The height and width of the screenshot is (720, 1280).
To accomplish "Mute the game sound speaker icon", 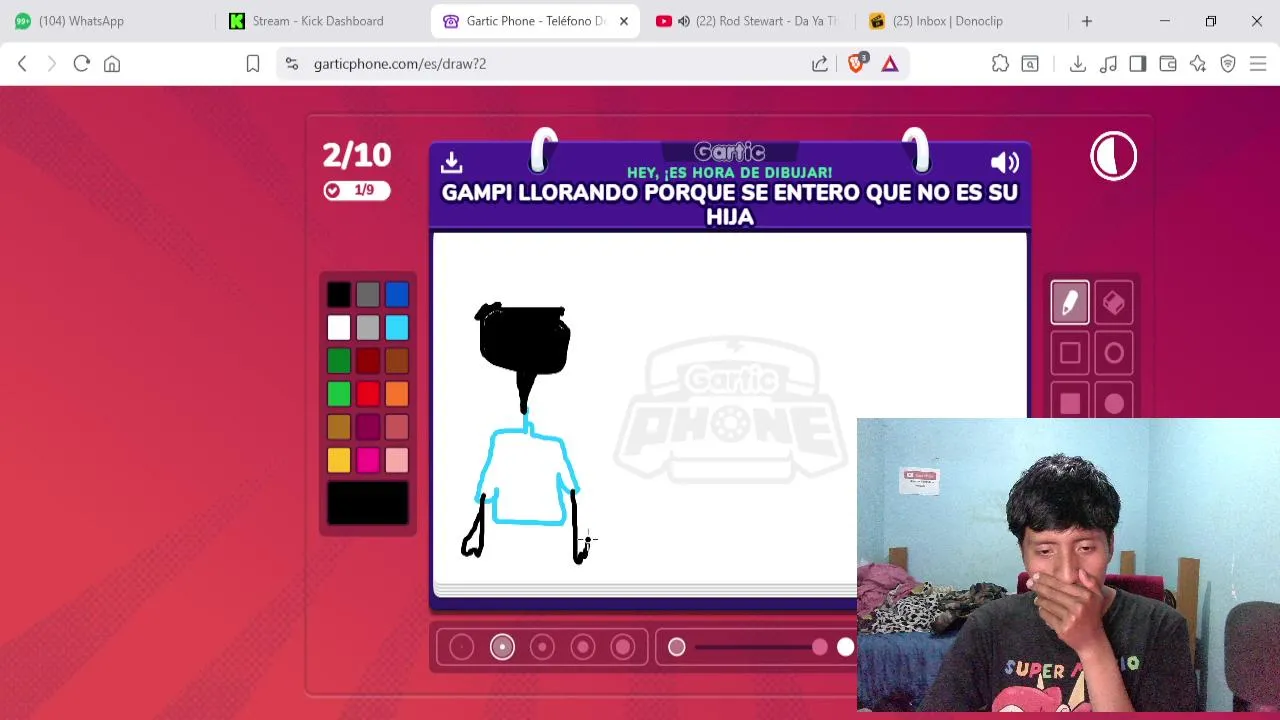I will [x=1004, y=162].
